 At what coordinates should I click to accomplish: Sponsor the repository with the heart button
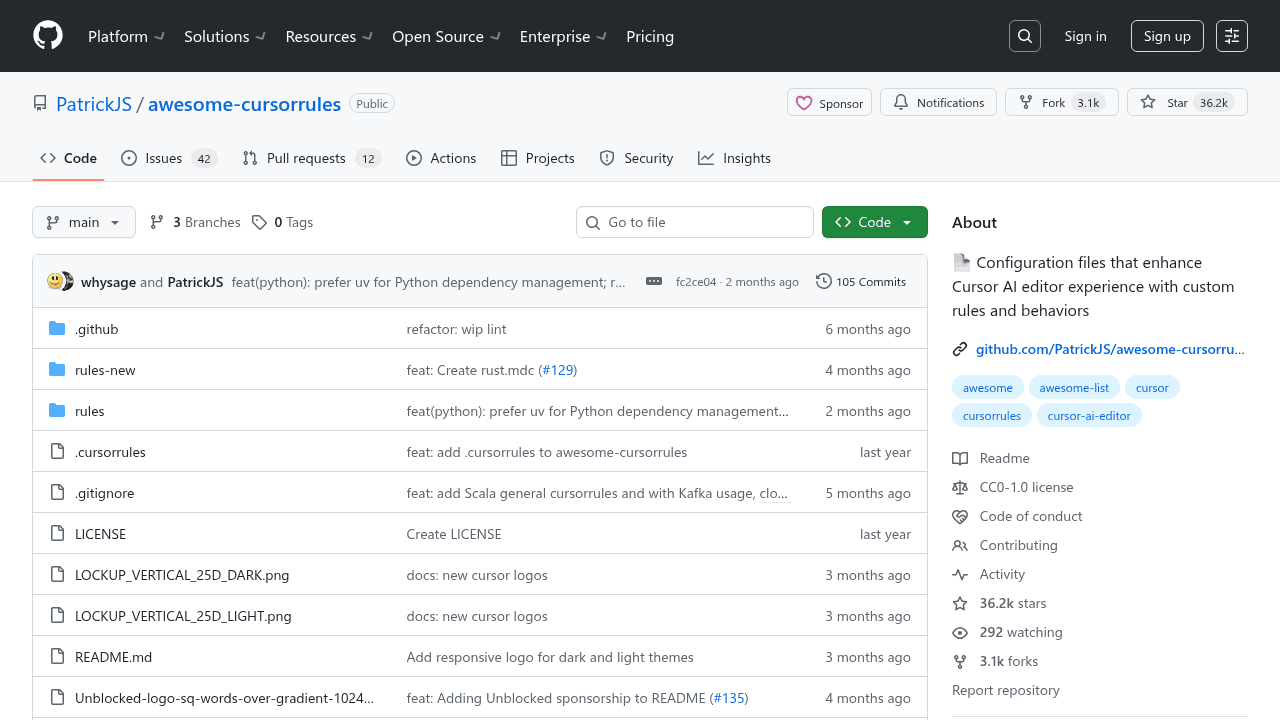pos(829,102)
